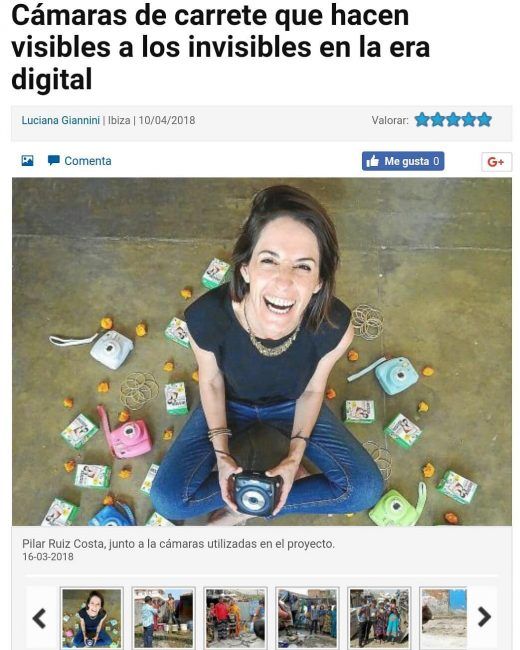Select fourth gallery thumbnail

pos(307,618)
